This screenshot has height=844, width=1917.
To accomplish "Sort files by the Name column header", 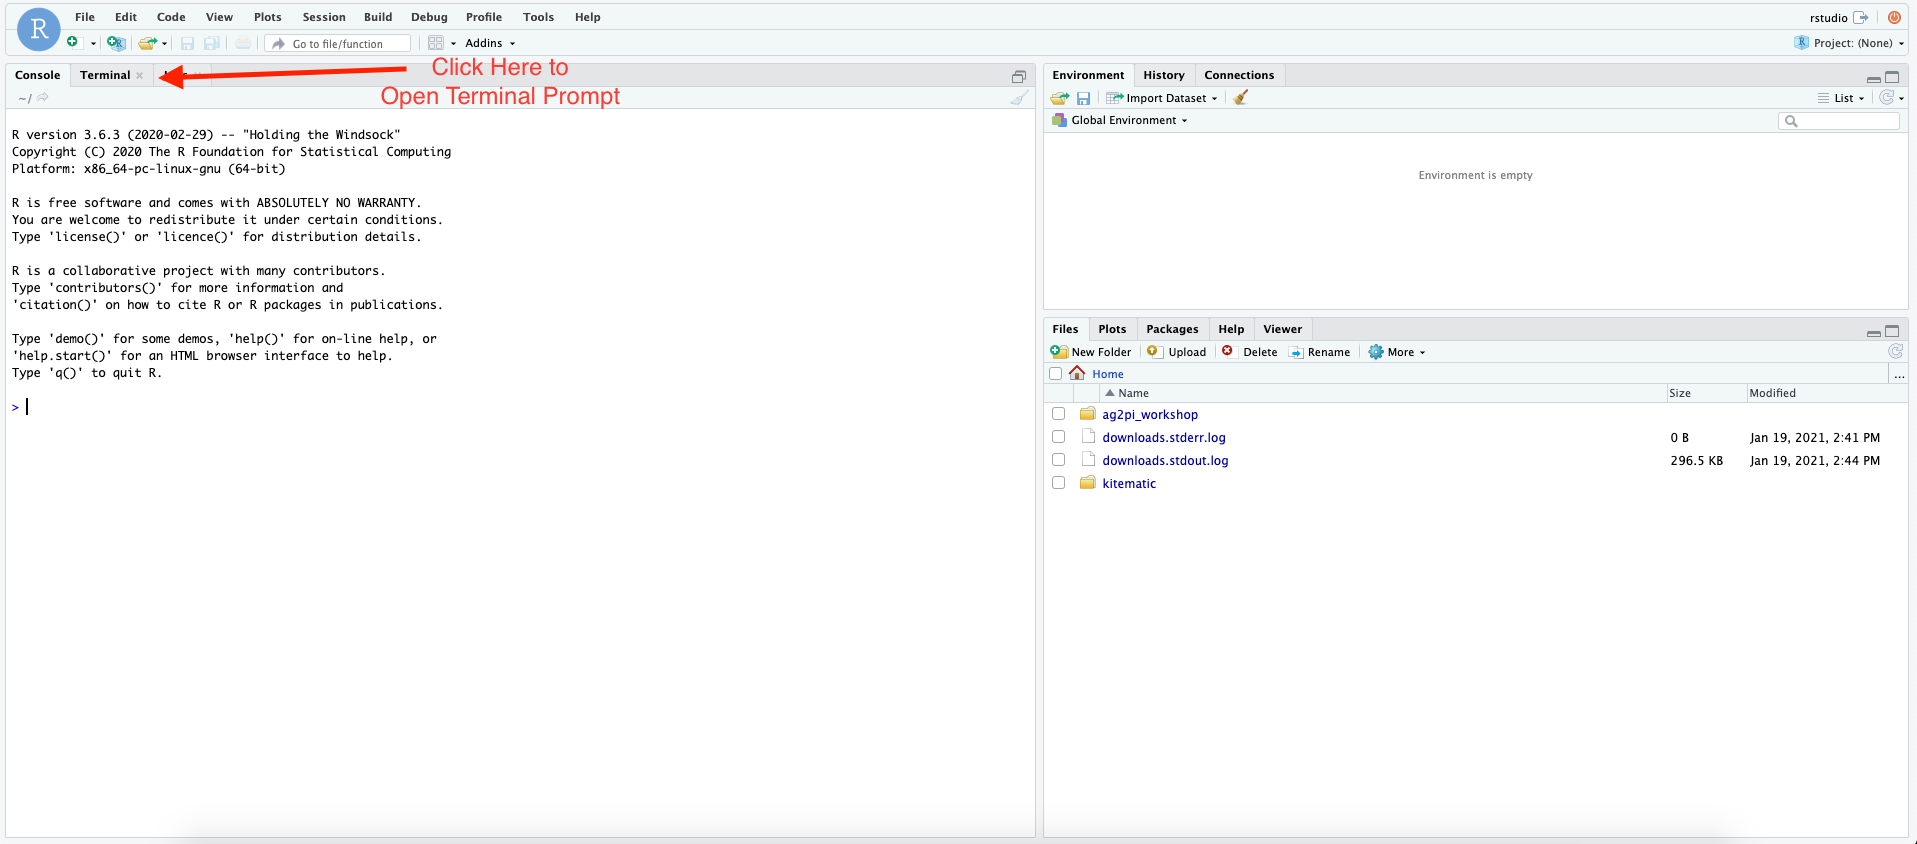I will click(1133, 393).
